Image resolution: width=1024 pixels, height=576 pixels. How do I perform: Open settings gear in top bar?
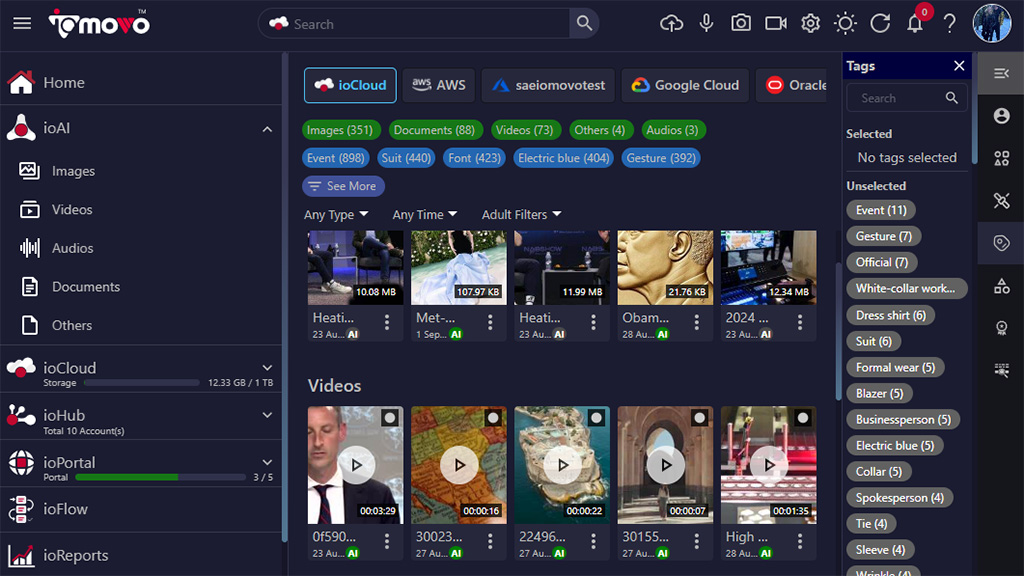click(x=810, y=24)
